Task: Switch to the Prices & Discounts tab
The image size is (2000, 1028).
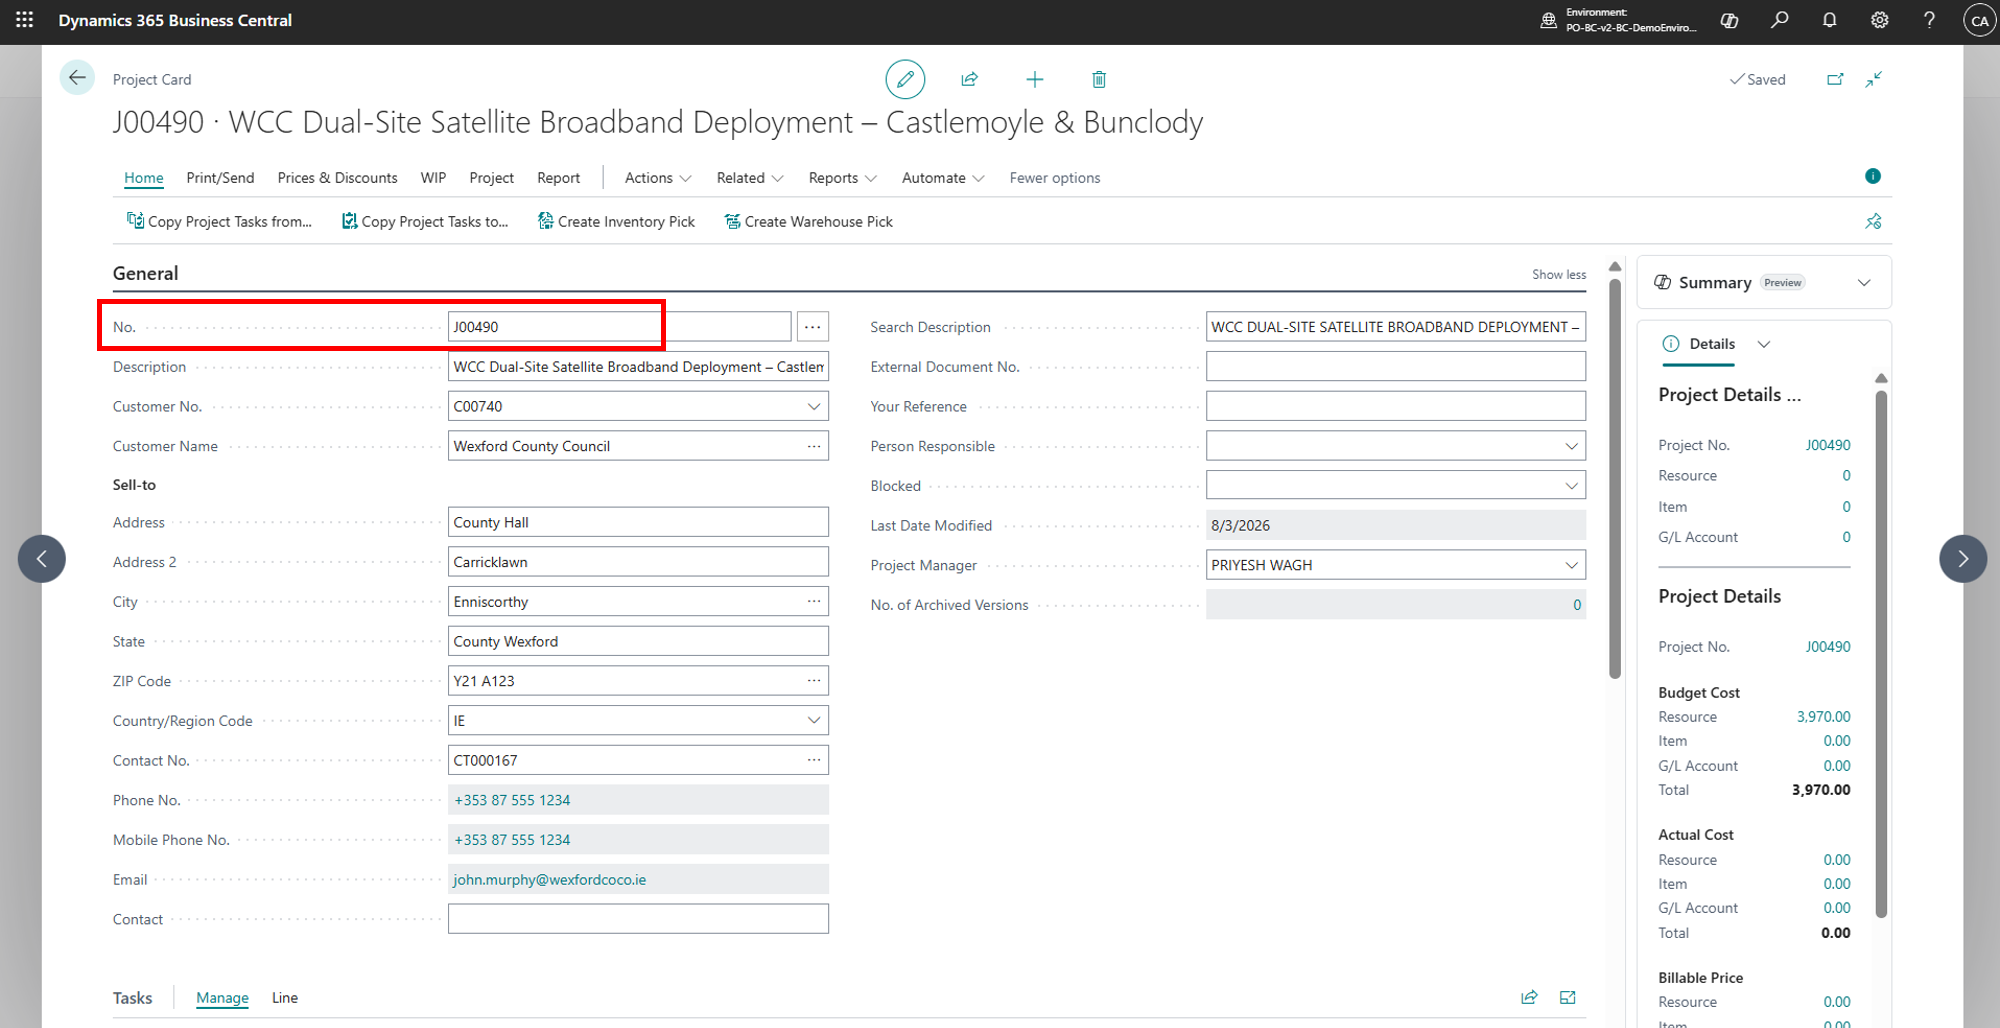Action: click(337, 178)
